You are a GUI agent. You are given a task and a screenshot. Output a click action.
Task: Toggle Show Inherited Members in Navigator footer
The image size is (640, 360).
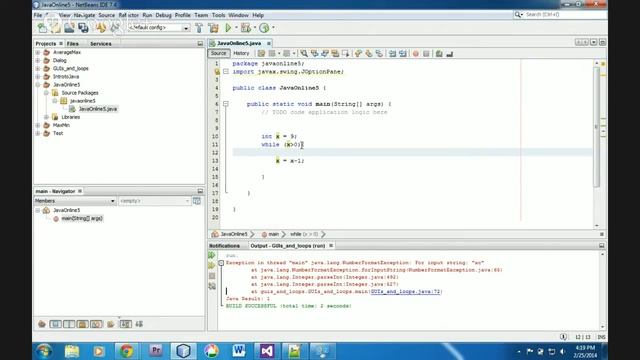pos(42,324)
